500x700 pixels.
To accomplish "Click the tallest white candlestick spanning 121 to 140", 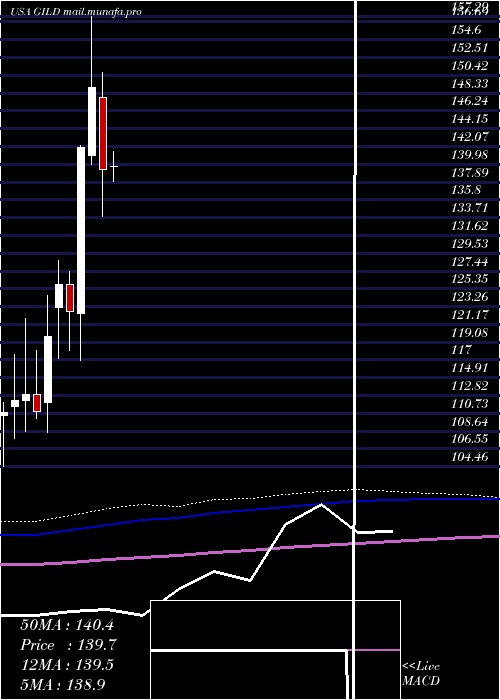I will pos(81,230).
